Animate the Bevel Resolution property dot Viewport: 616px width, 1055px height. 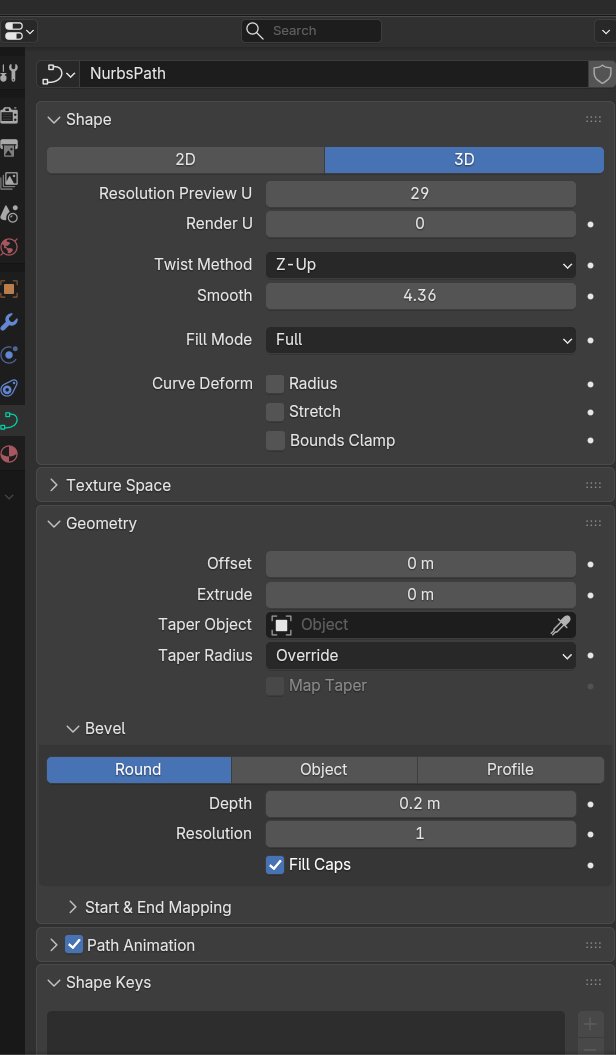[590, 834]
